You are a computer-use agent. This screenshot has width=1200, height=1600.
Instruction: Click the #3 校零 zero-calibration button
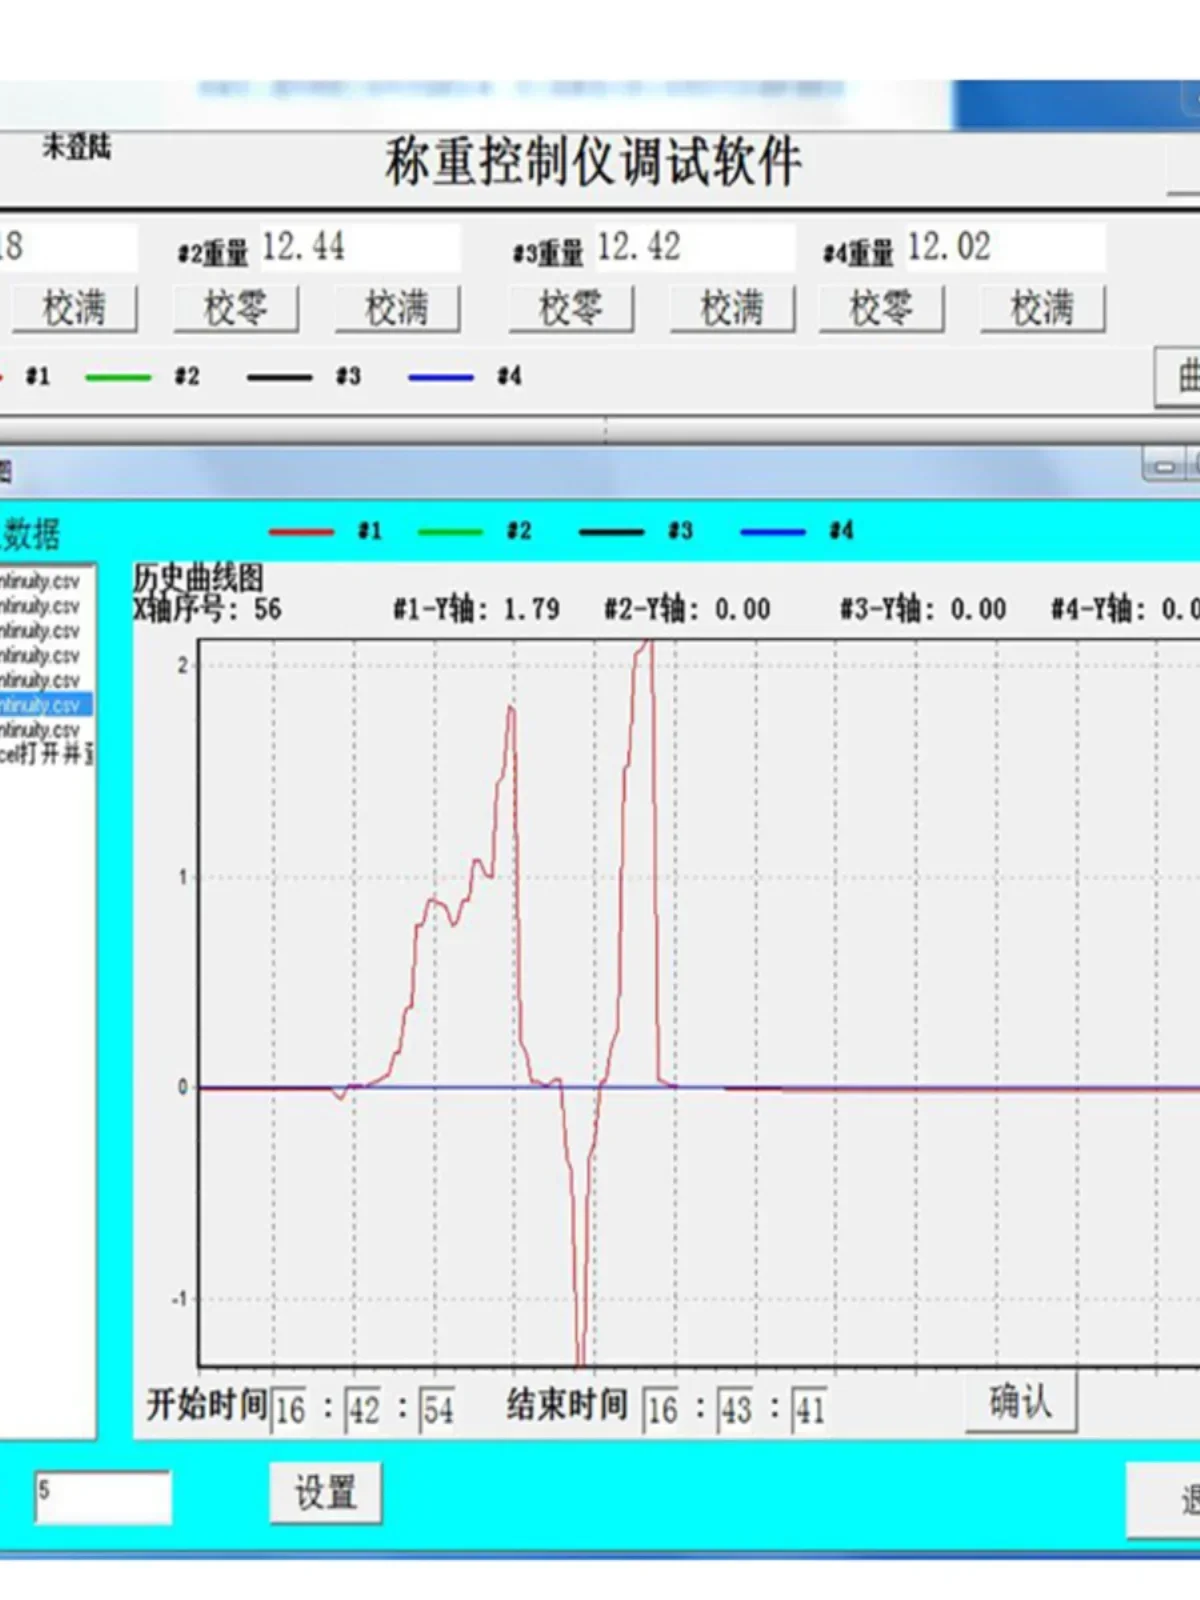571,308
